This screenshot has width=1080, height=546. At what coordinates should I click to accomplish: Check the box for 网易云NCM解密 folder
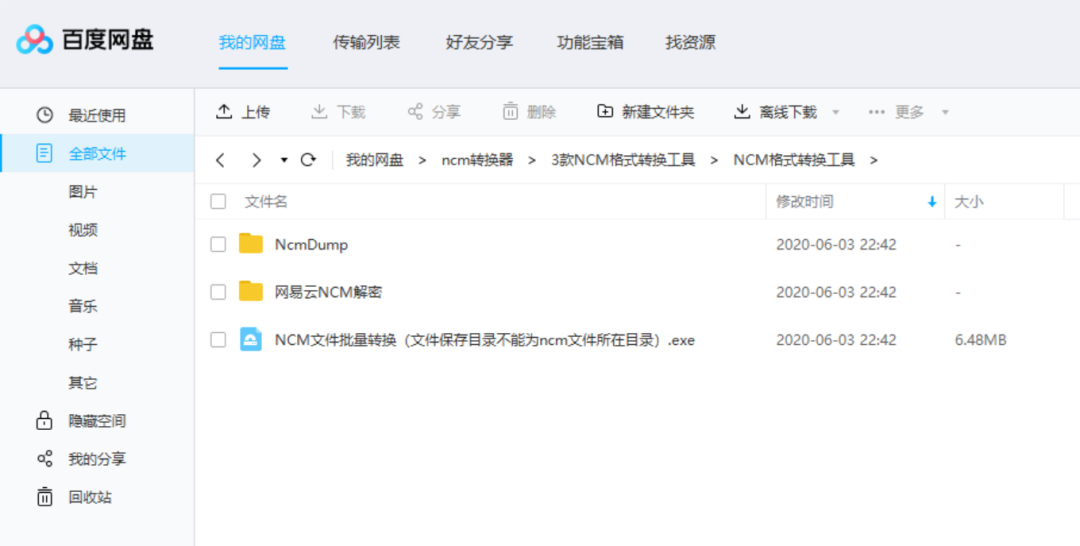click(x=218, y=292)
